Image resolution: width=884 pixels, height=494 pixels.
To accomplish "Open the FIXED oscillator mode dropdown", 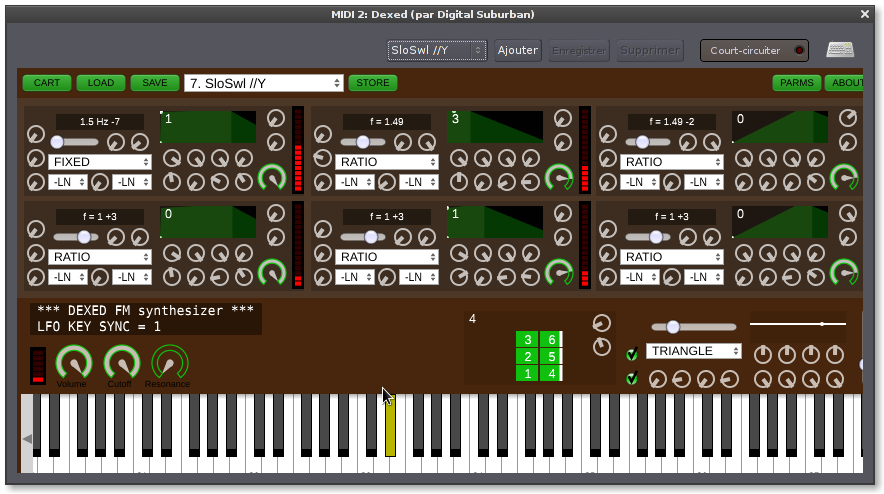I will (x=100, y=161).
